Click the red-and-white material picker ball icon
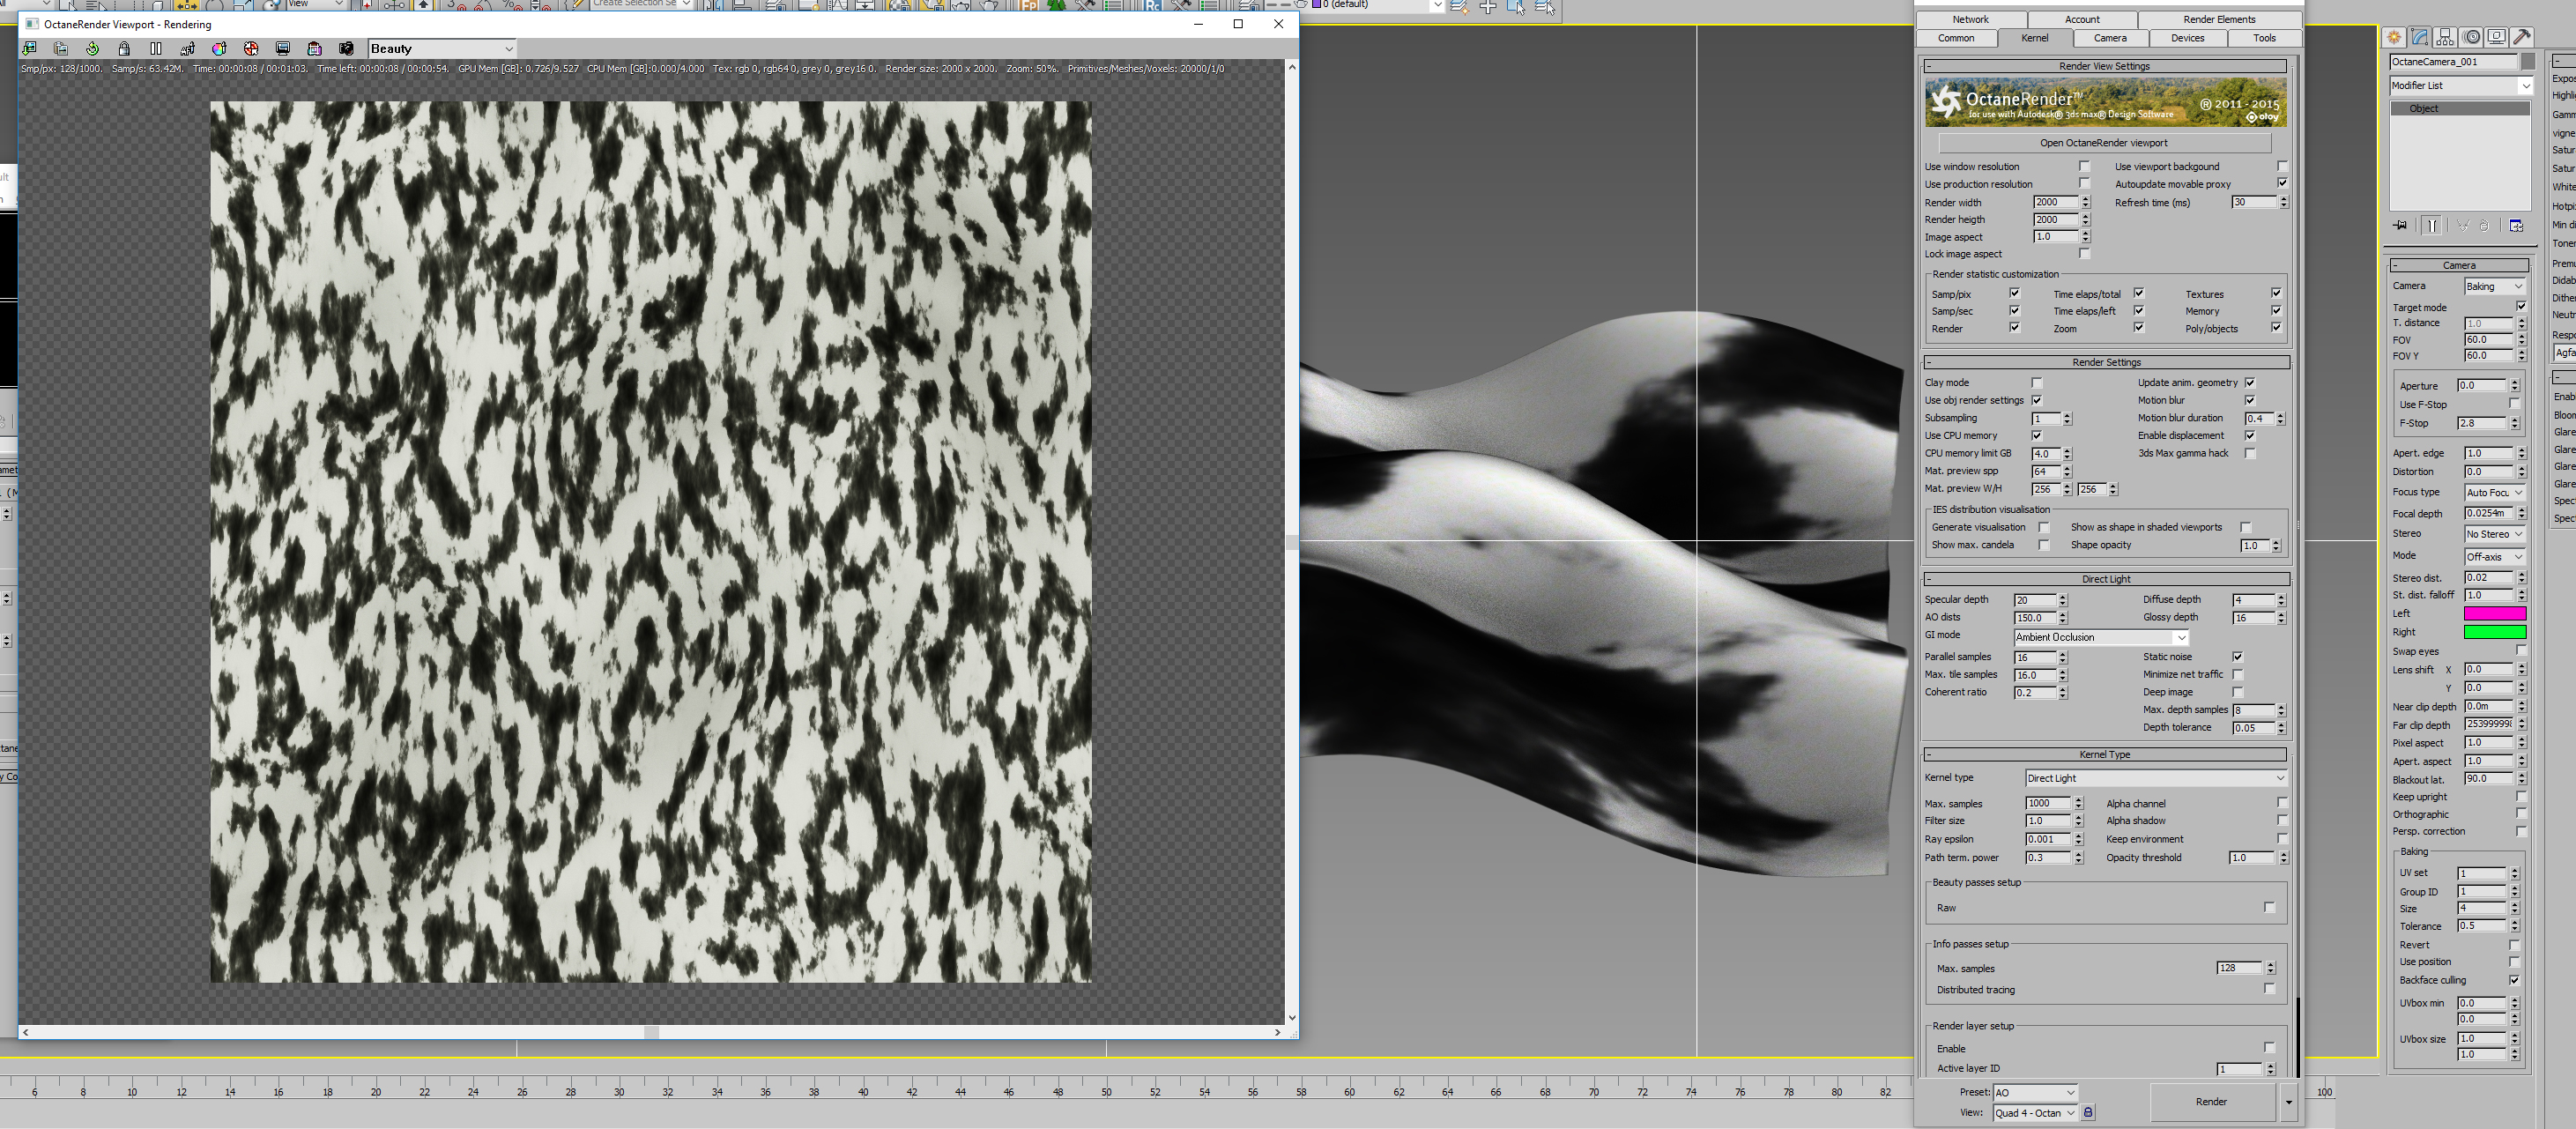 click(251, 48)
